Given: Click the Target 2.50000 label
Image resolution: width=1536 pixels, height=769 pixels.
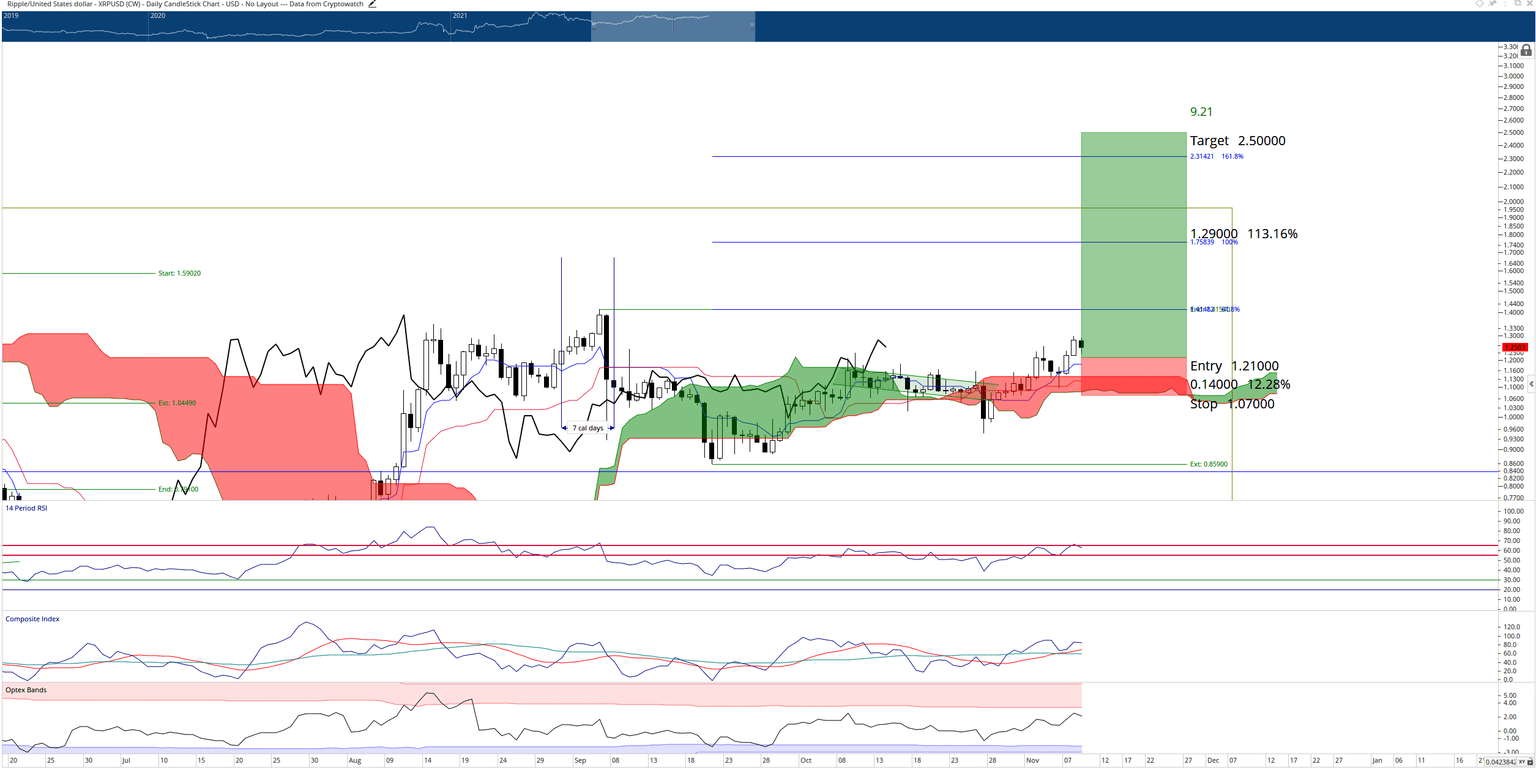Looking at the screenshot, I should (x=1238, y=141).
